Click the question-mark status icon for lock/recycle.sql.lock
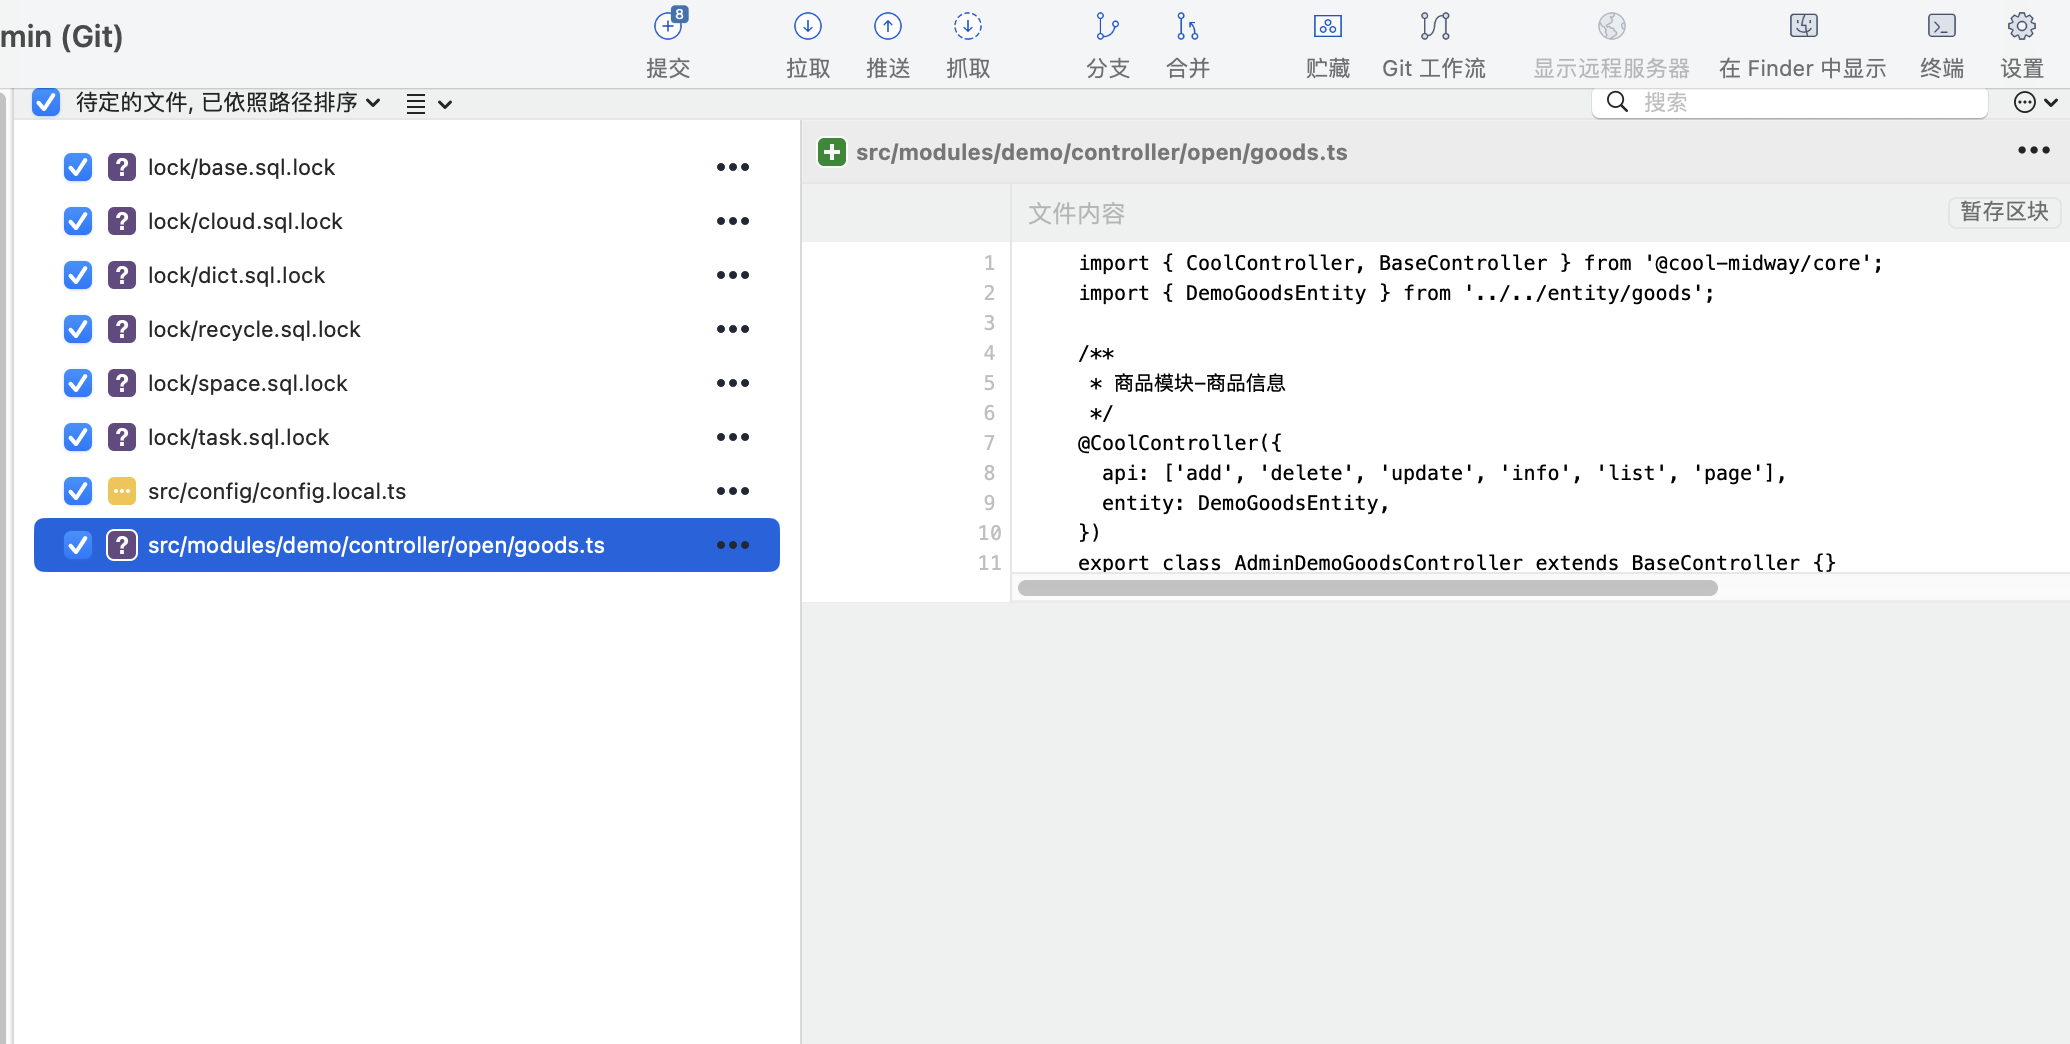The width and height of the screenshot is (2070, 1044). click(x=122, y=329)
